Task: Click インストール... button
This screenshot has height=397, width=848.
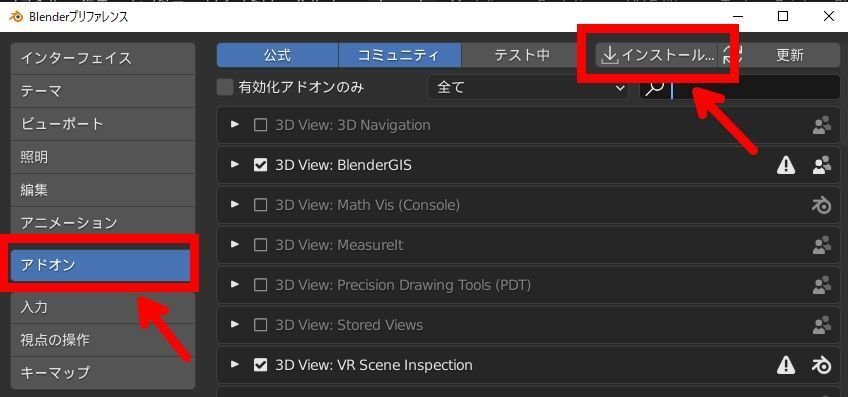Action: pyautogui.click(x=657, y=55)
